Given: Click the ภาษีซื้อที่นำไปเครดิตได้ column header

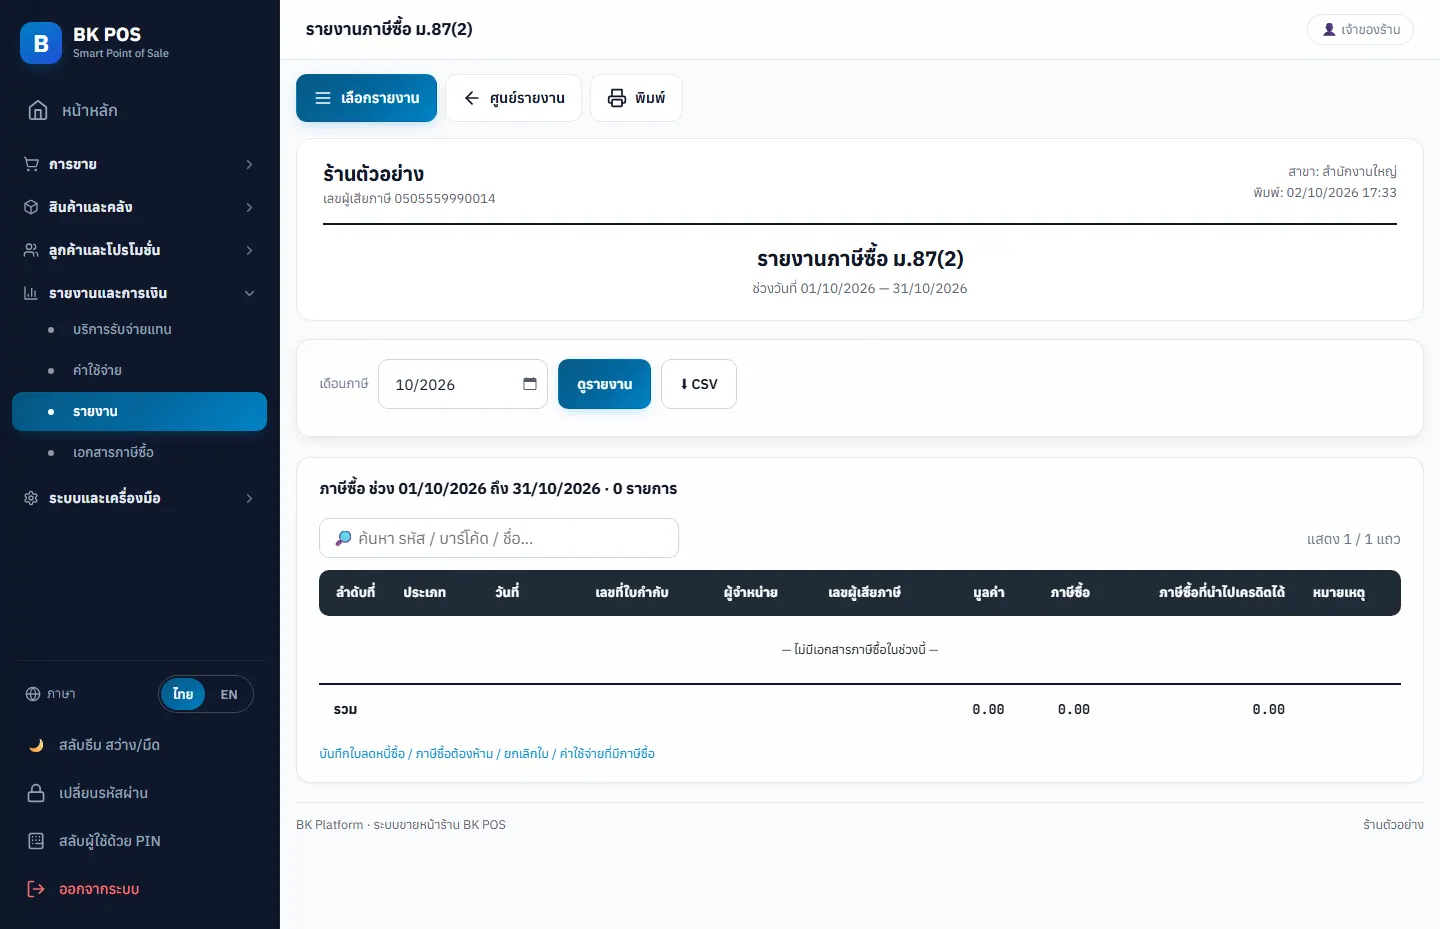Looking at the screenshot, I should 1222,592.
